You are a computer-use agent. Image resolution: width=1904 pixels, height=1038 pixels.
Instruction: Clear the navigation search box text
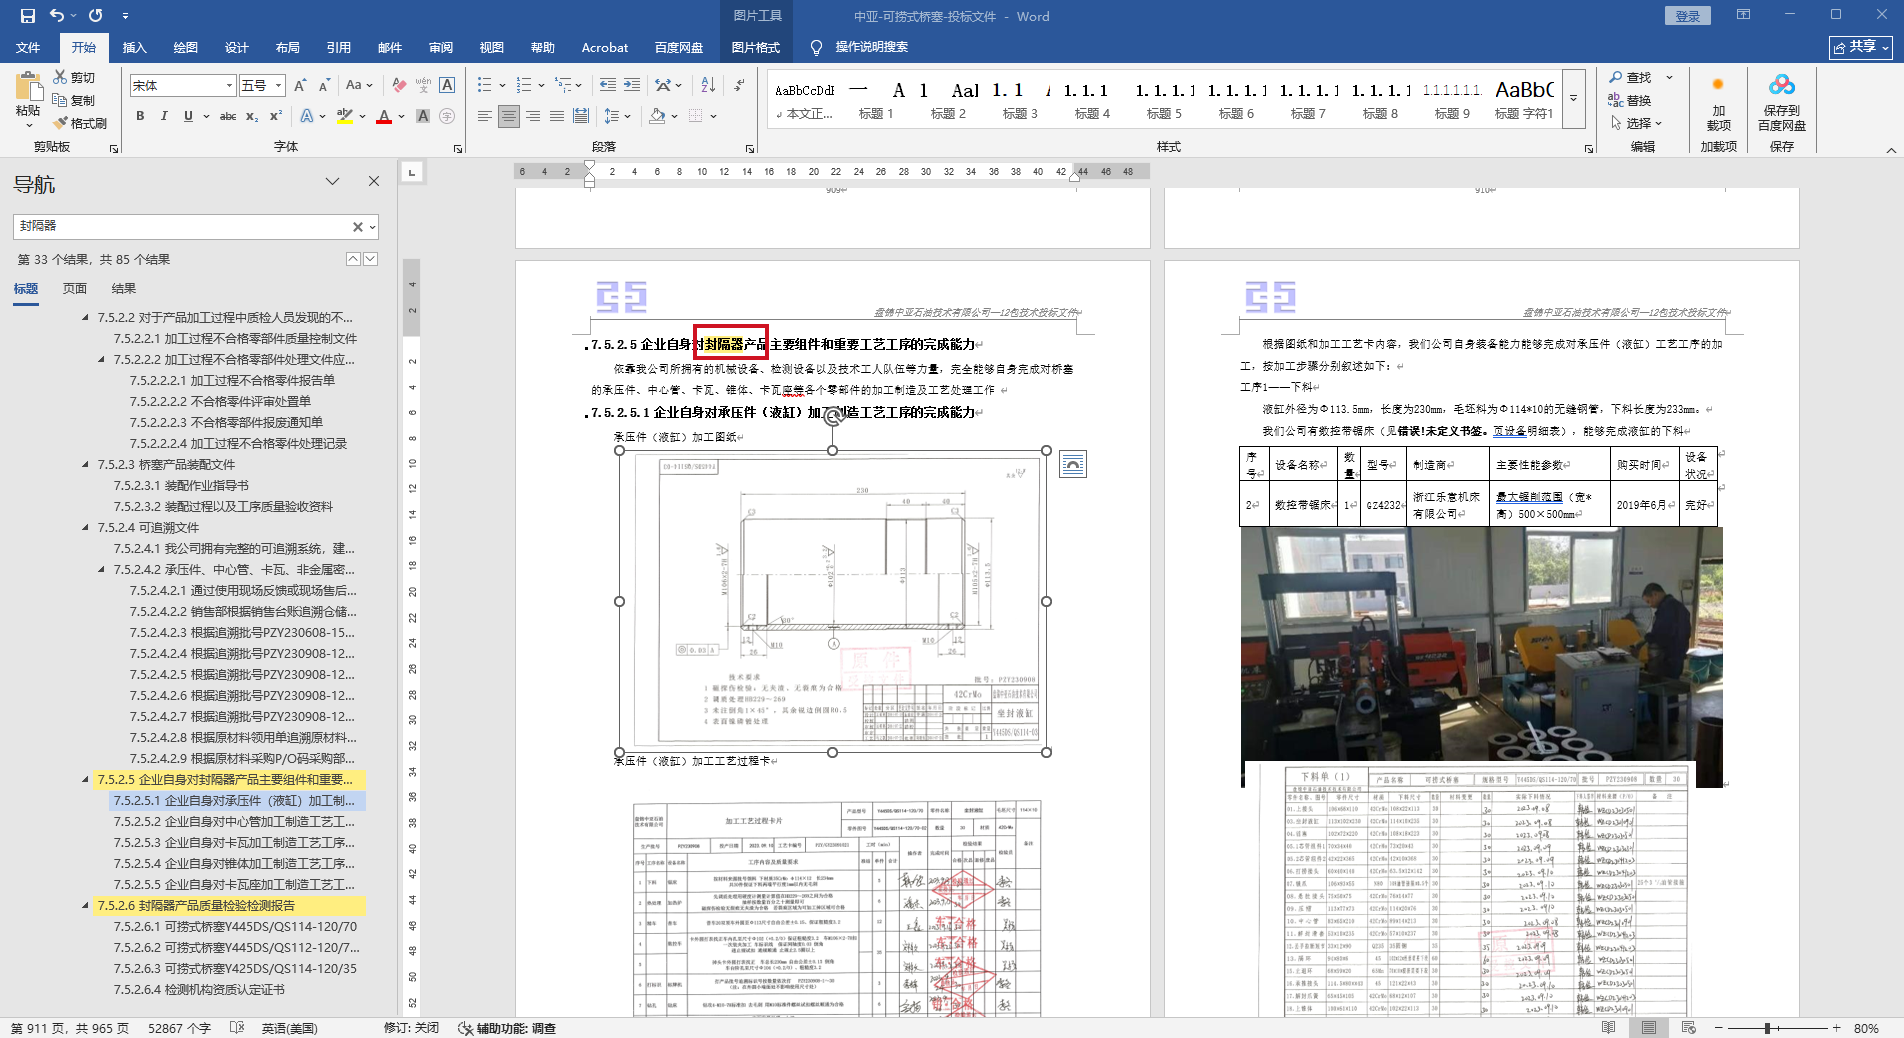tap(357, 227)
